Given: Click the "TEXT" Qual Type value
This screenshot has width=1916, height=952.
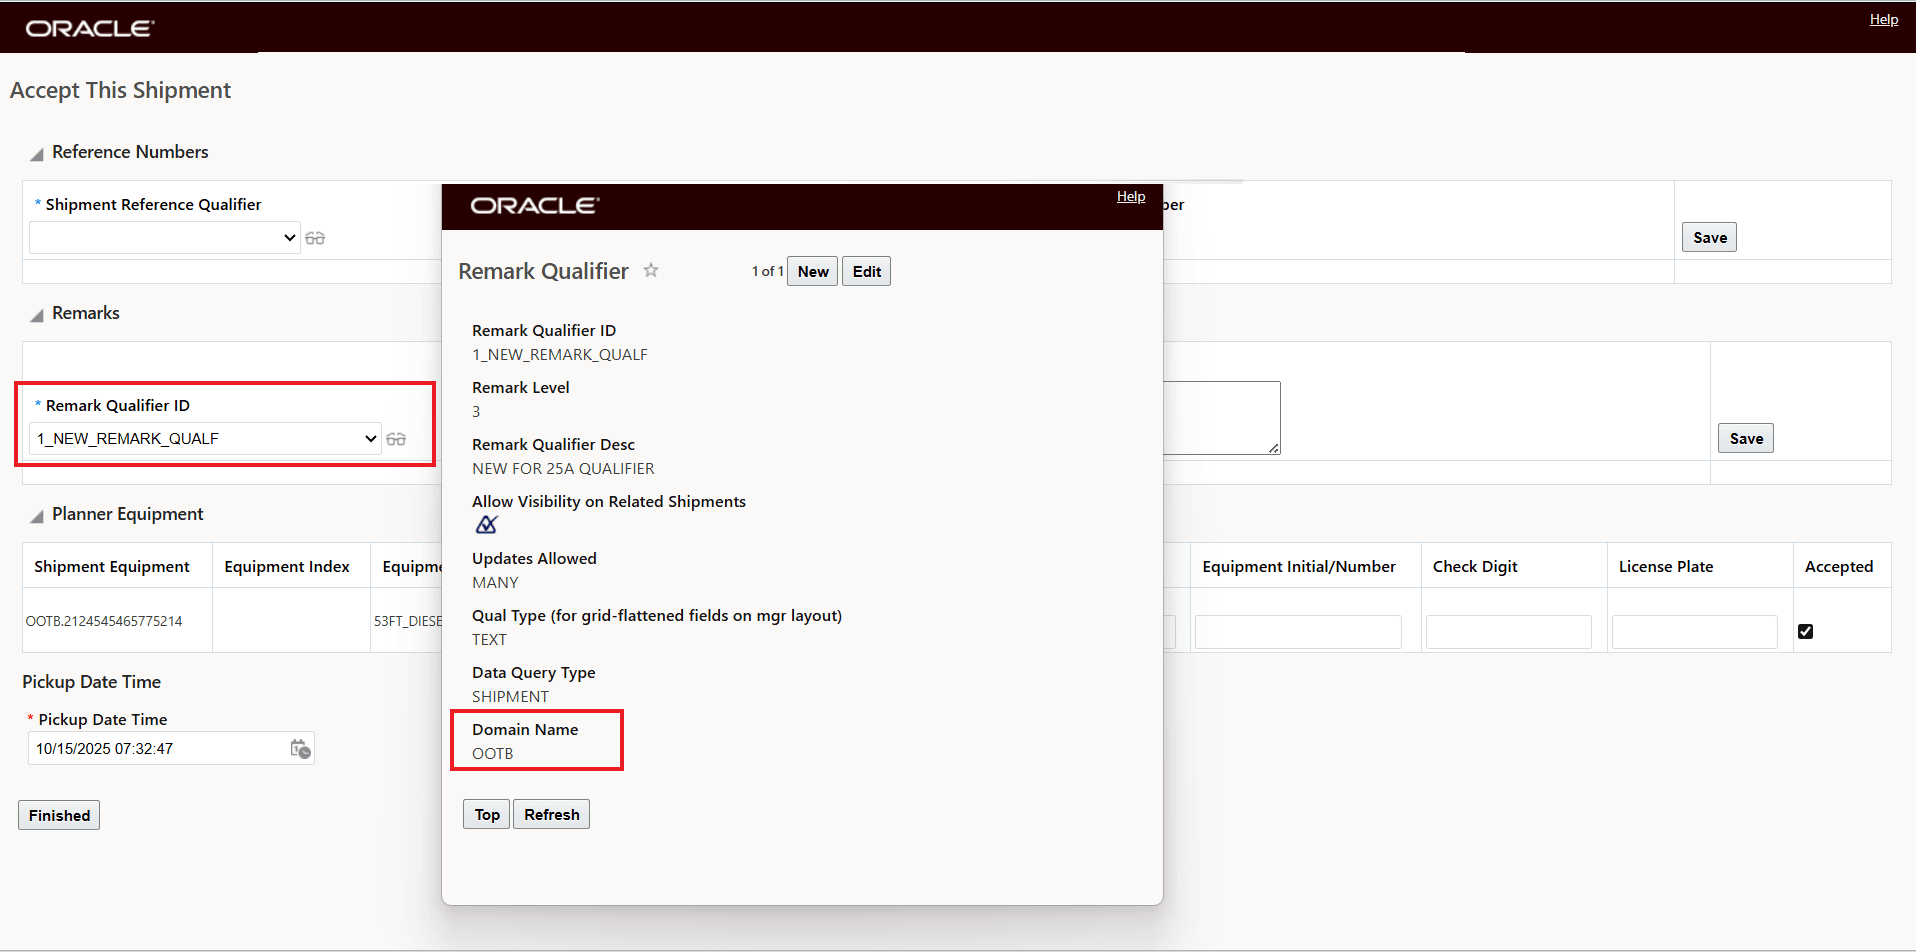Looking at the screenshot, I should tap(489, 639).
